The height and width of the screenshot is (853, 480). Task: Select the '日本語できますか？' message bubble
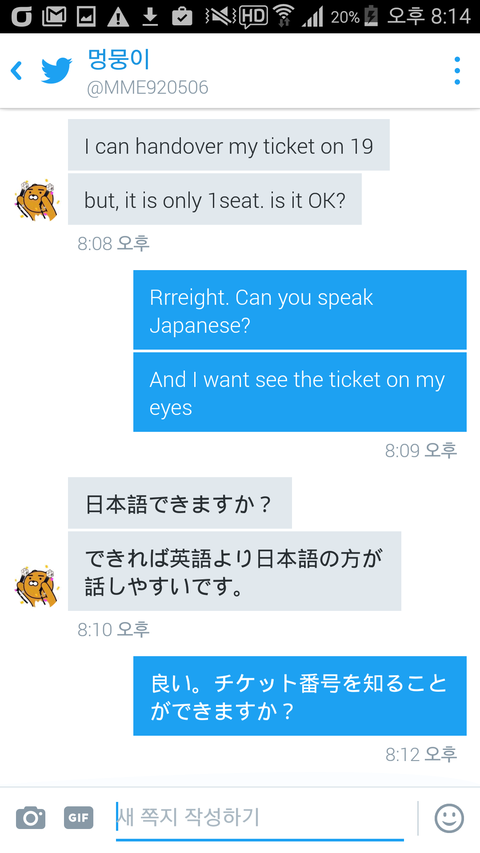(180, 503)
